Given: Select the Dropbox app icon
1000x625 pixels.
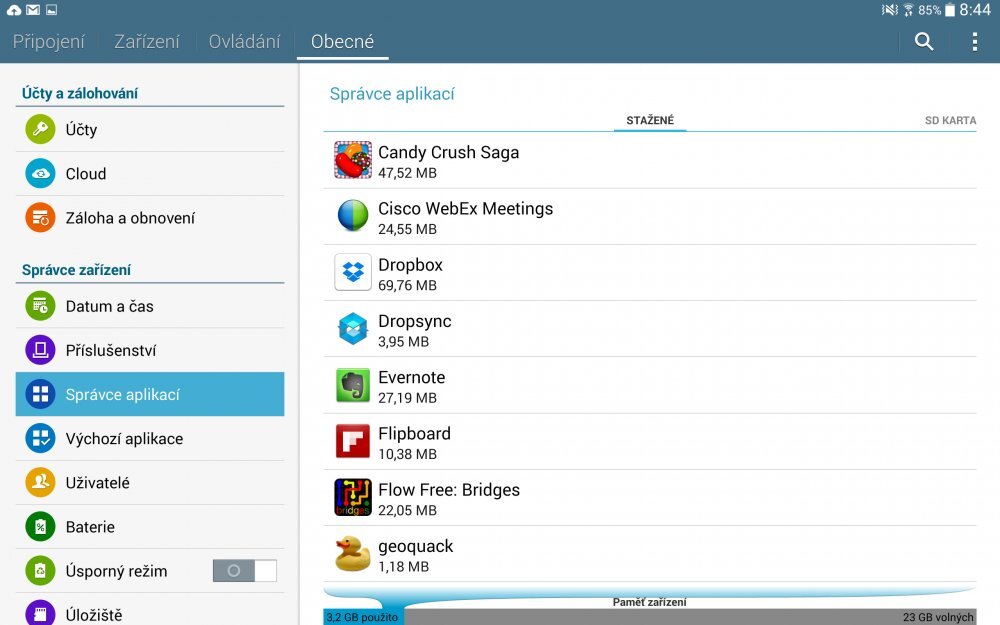Looking at the screenshot, I should click(352, 272).
